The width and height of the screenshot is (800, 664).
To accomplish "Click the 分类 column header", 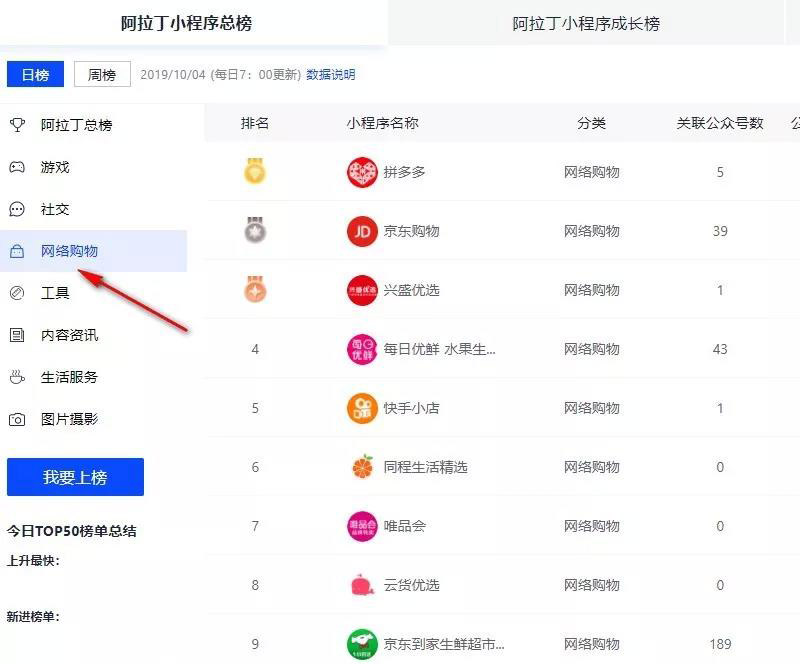I will pos(591,123).
